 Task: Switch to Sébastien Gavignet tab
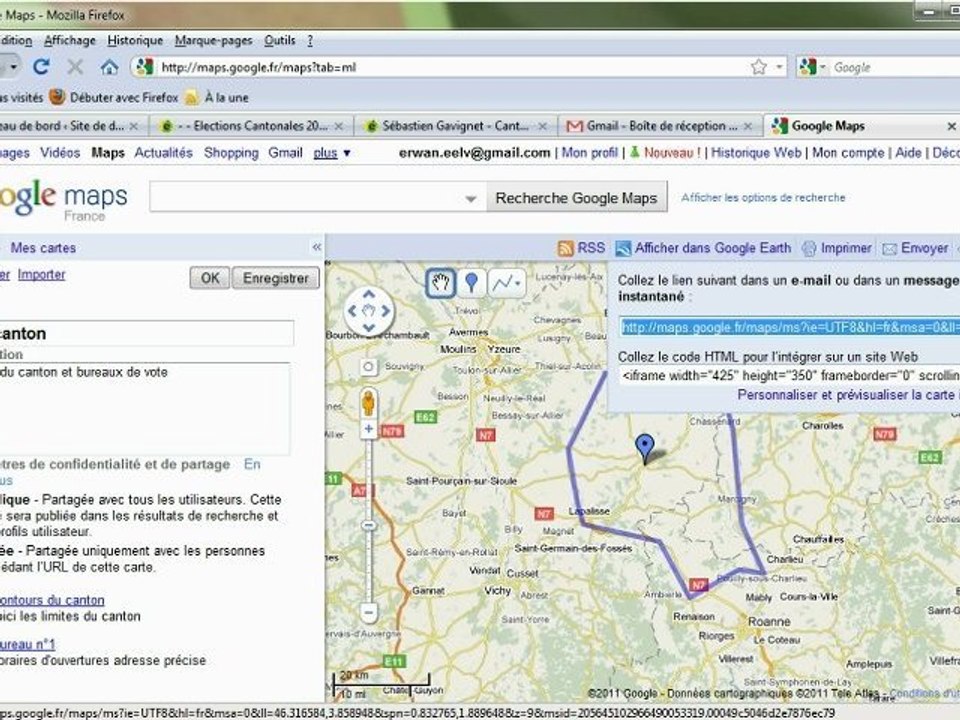[455, 126]
